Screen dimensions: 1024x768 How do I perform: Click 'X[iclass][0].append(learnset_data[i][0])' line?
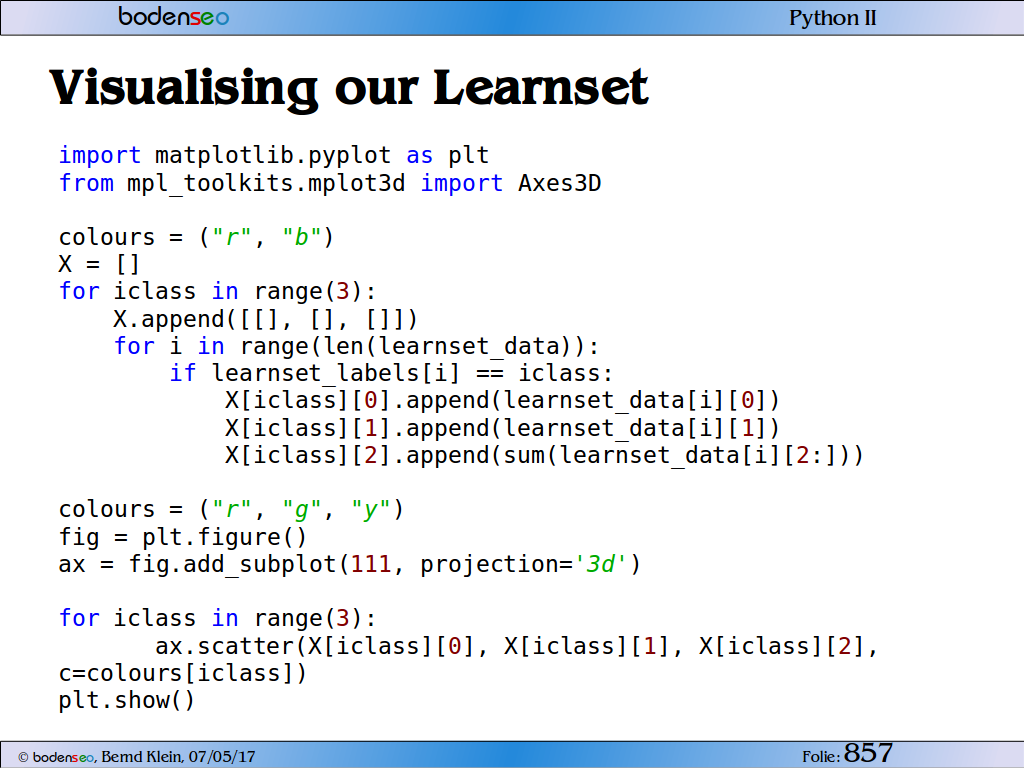502,400
